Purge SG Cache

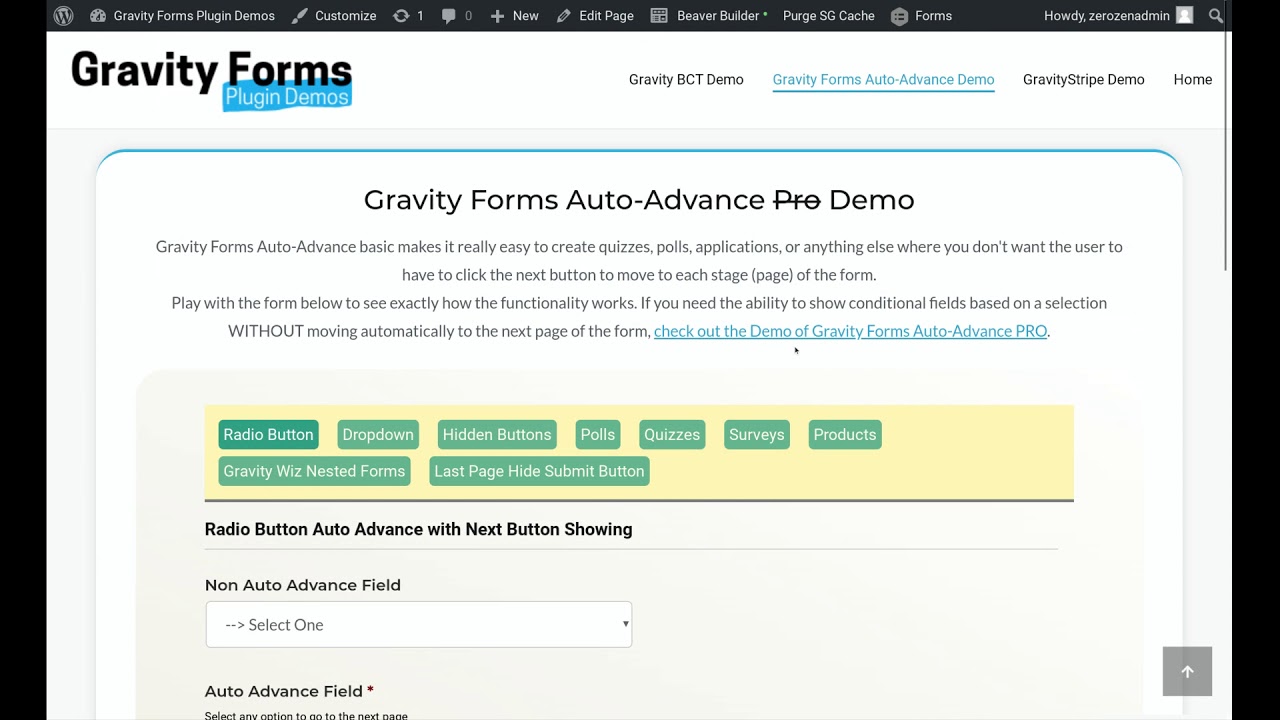(x=828, y=16)
